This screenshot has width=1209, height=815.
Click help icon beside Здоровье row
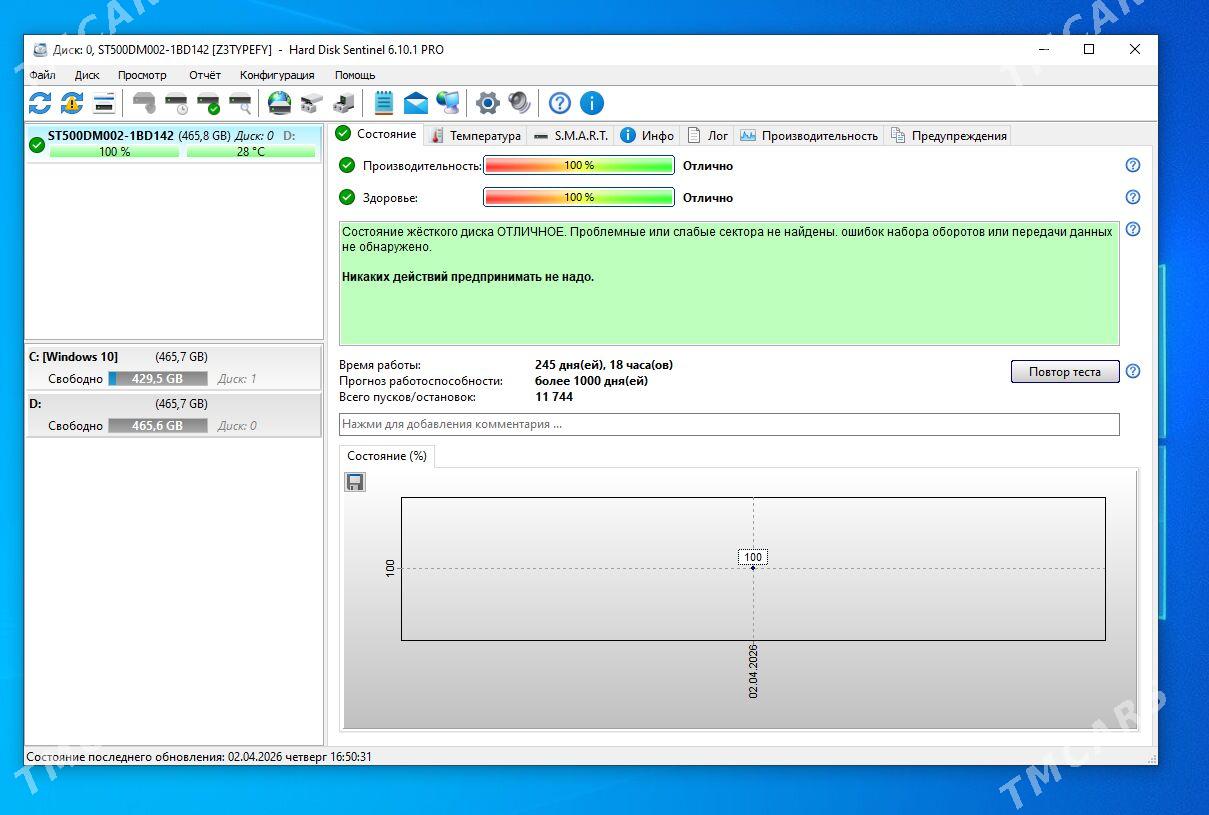tap(1133, 197)
